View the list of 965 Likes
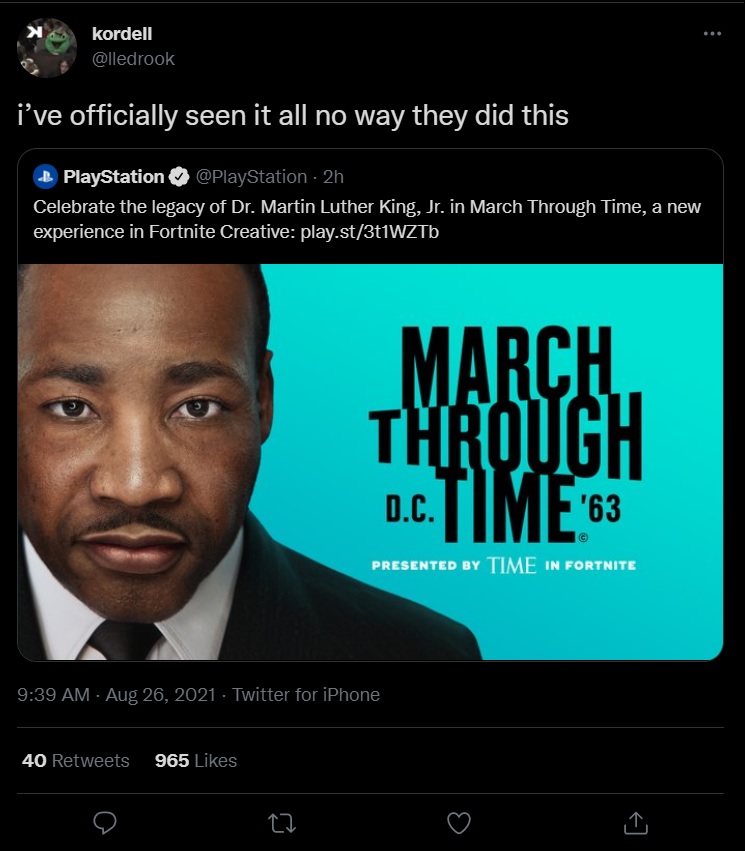Viewport: 745px width, 851px height. point(196,761)
